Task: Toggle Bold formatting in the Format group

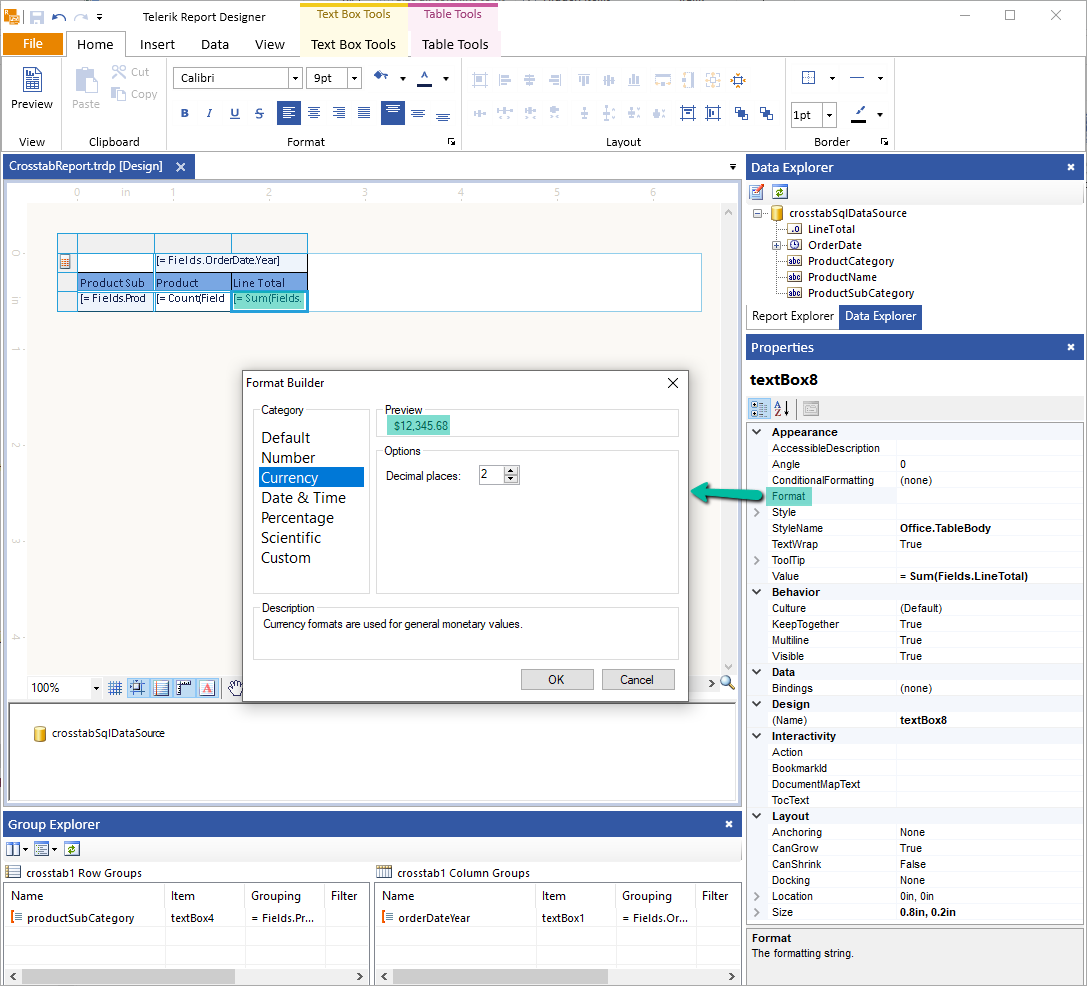Action: (x=184, y=113)
